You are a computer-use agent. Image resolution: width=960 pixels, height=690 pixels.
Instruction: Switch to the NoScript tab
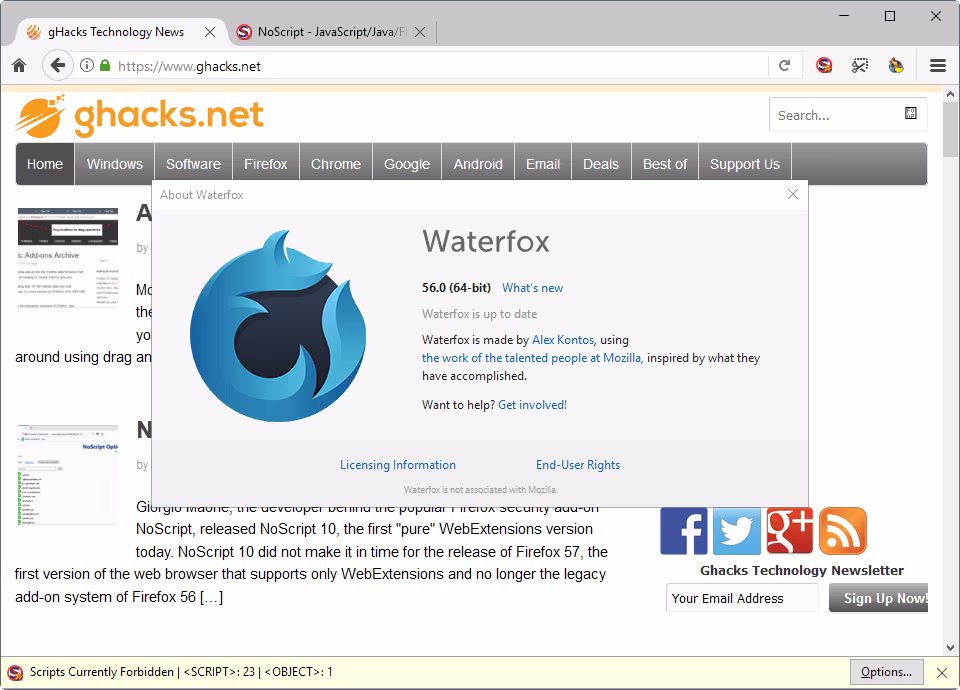pos(331,32)
